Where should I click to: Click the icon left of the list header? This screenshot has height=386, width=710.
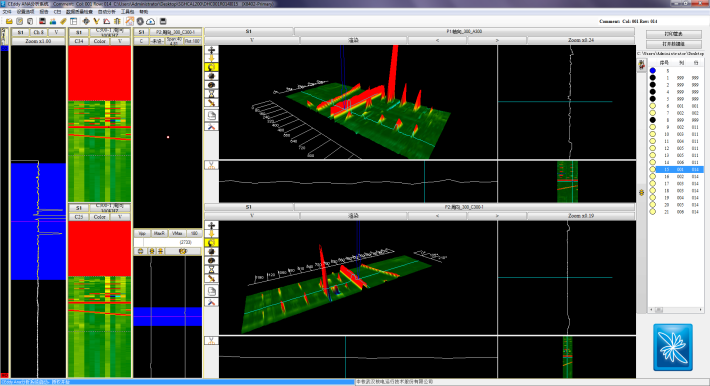coord(642,65)
